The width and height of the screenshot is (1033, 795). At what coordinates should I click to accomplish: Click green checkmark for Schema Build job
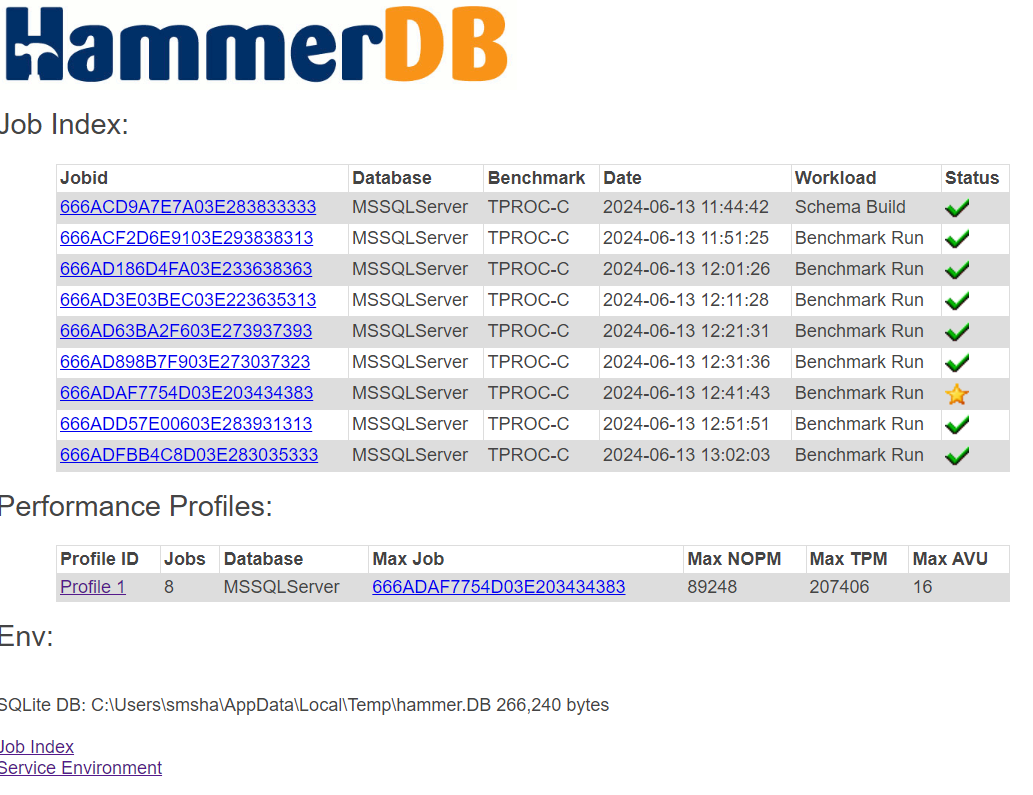point(957,208)
